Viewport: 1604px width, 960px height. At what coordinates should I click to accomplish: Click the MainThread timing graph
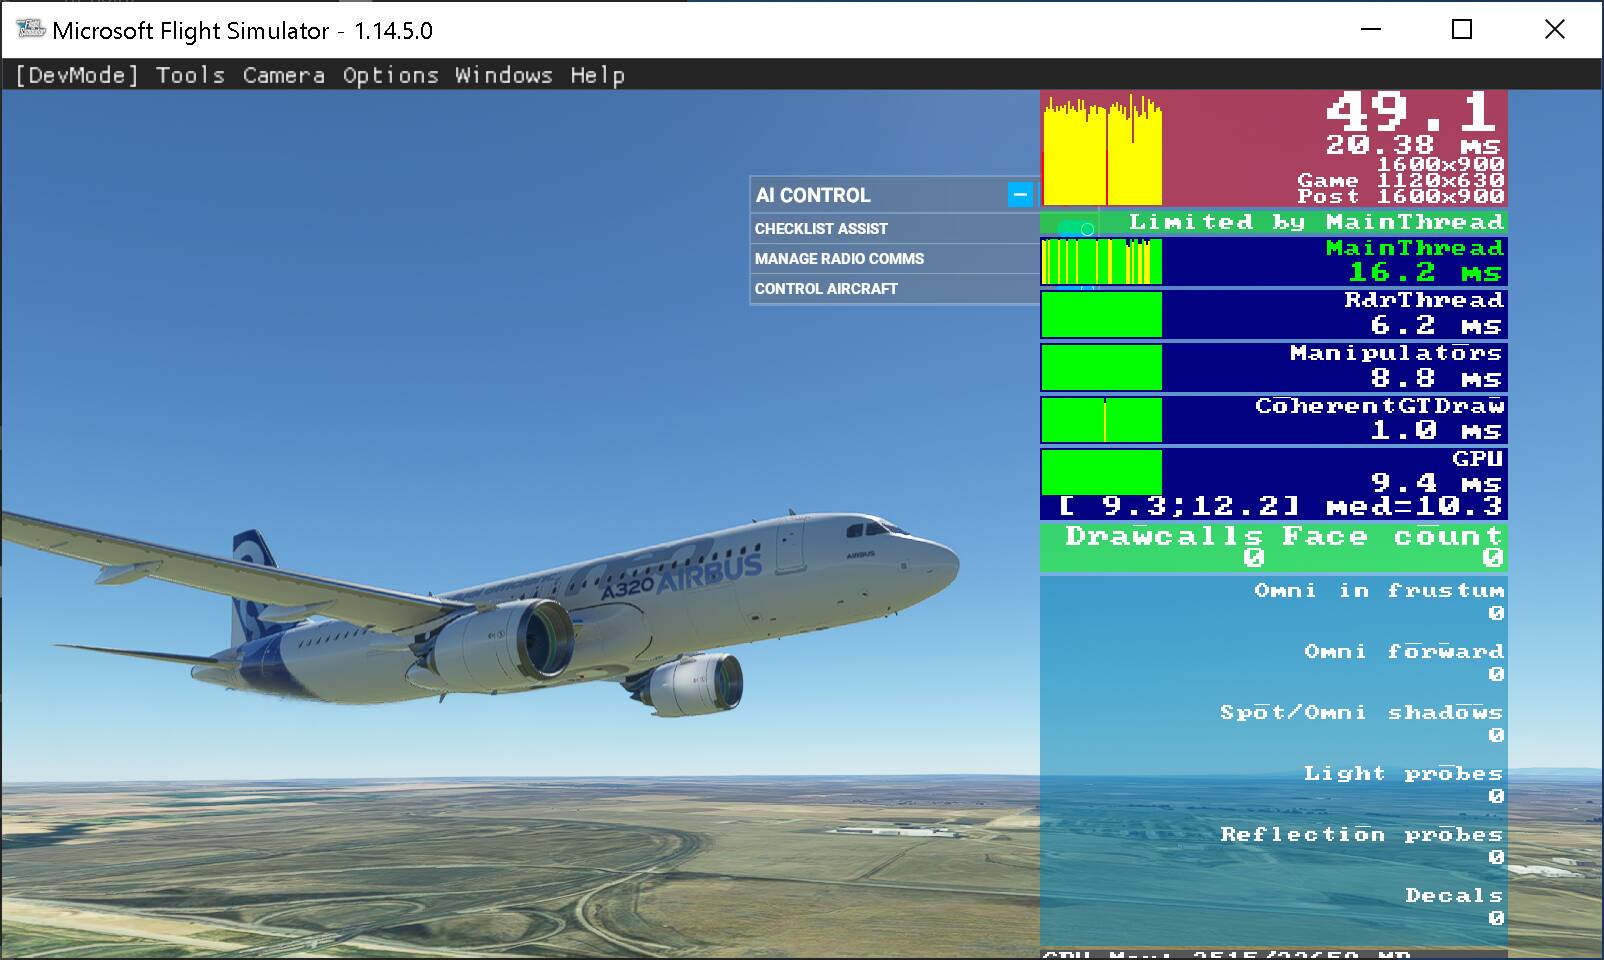[x=1100, y=263]
